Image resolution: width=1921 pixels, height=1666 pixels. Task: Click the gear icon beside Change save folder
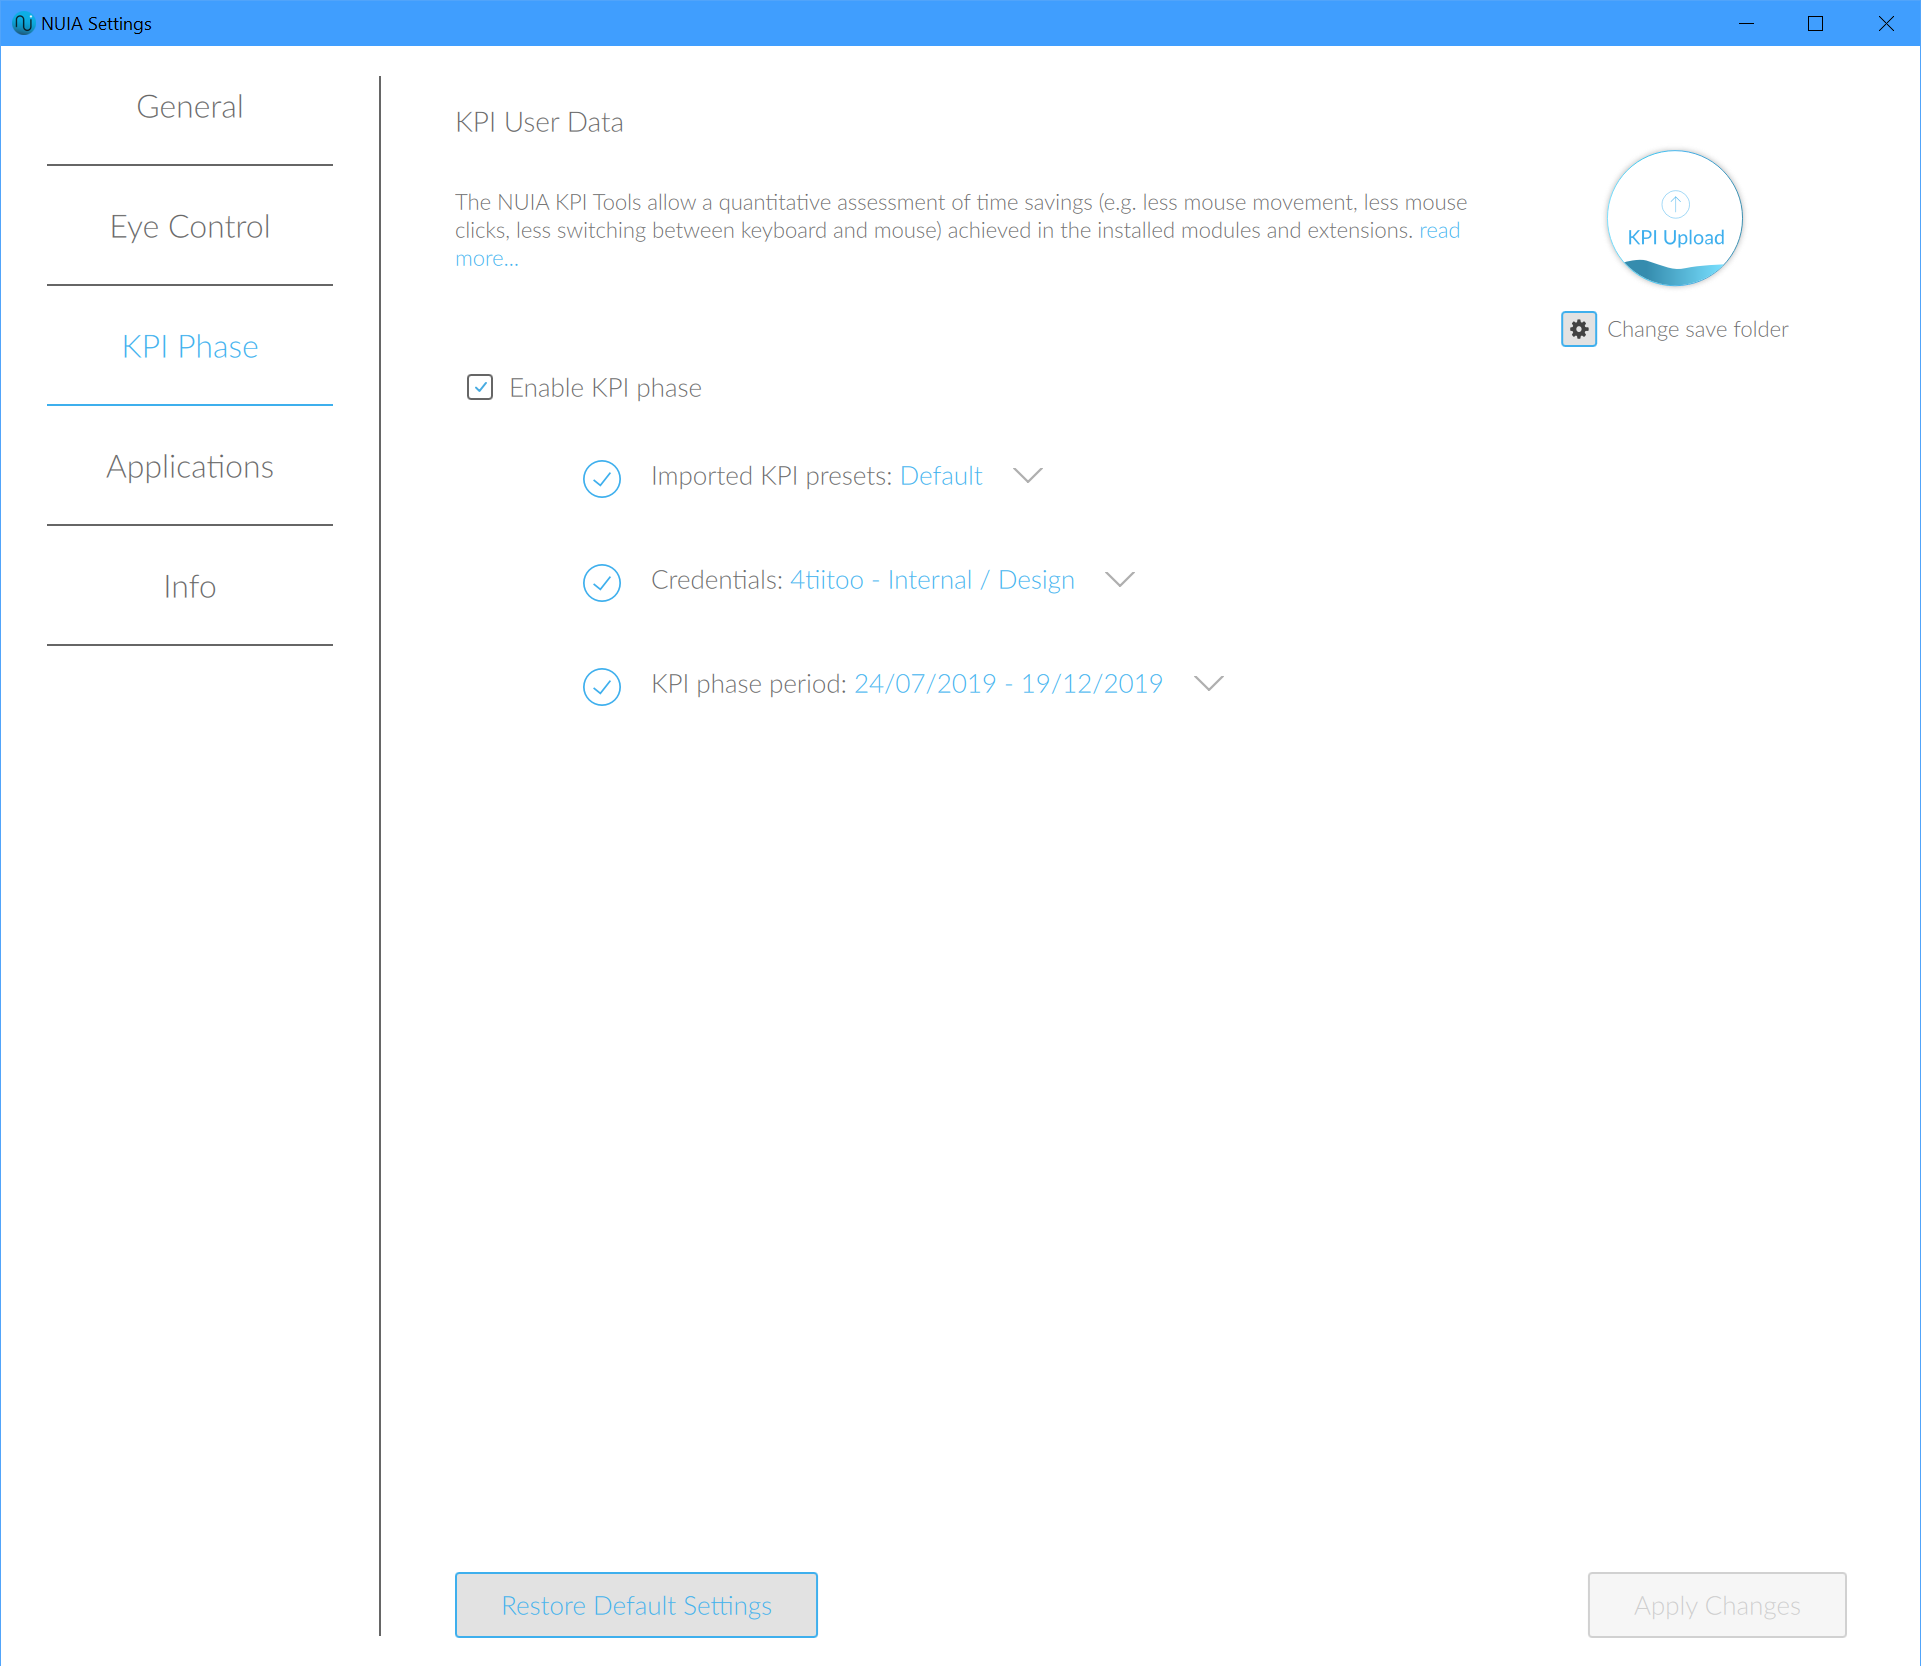point(1579,329)
